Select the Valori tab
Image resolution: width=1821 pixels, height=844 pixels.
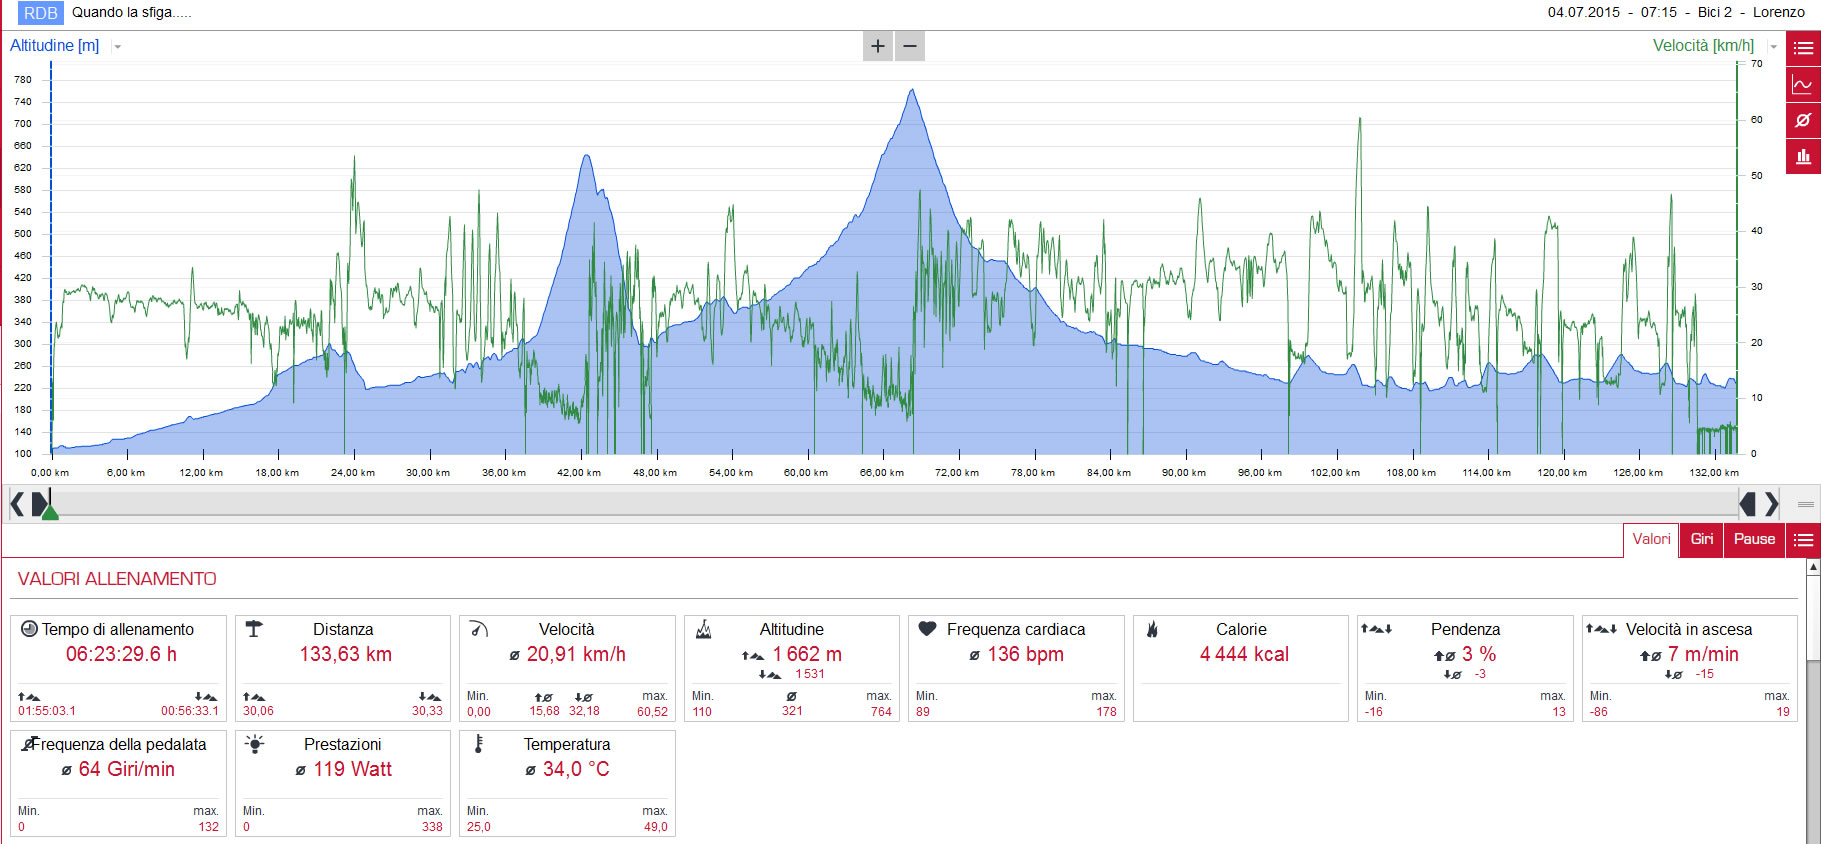(1651, 540)
